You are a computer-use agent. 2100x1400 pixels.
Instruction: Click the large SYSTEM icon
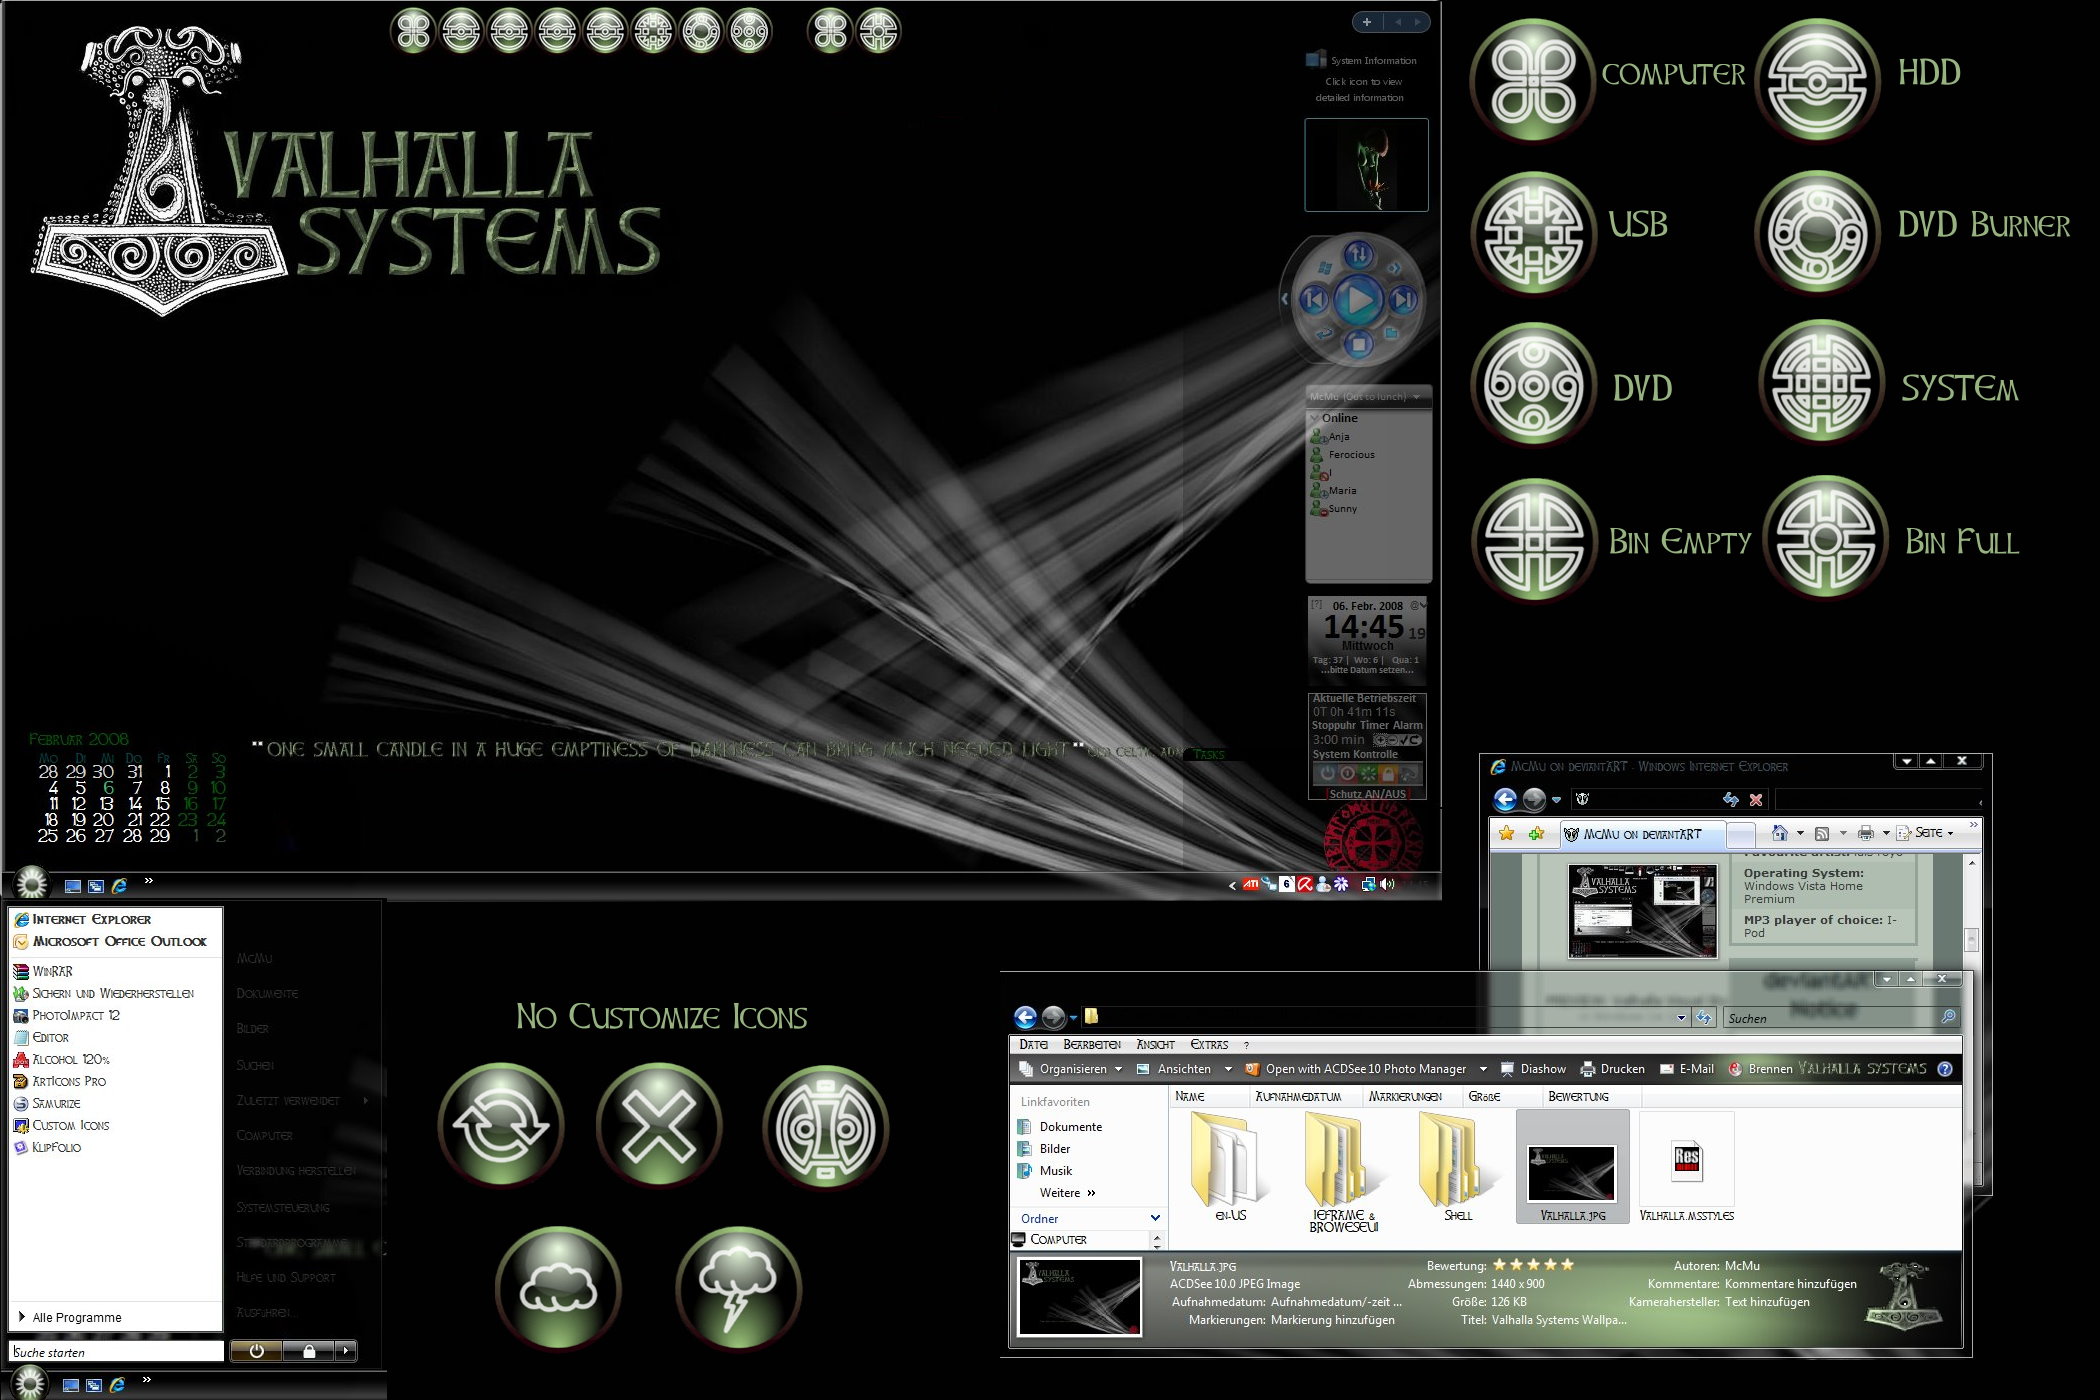click(1820, 383)
